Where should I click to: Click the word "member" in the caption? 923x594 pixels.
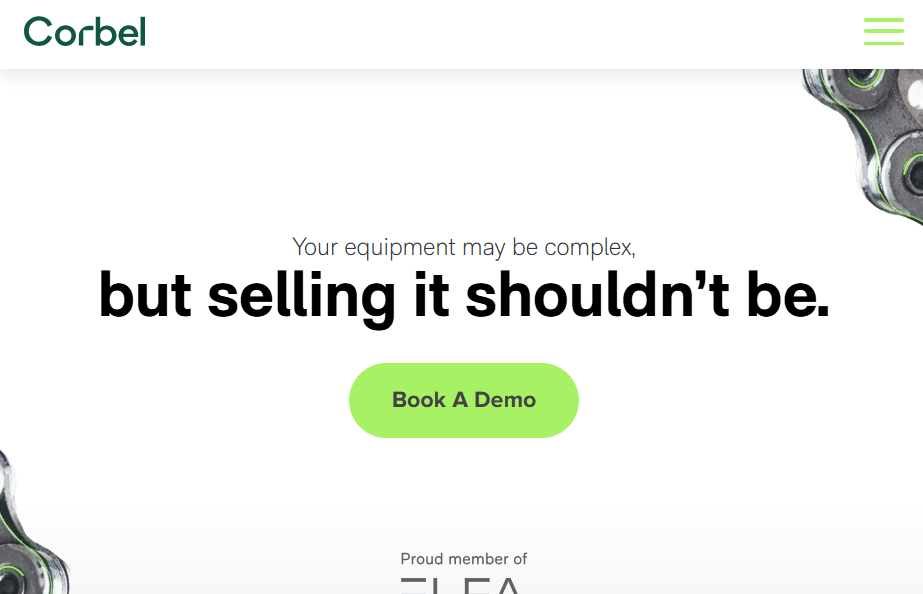click(477, 559)
